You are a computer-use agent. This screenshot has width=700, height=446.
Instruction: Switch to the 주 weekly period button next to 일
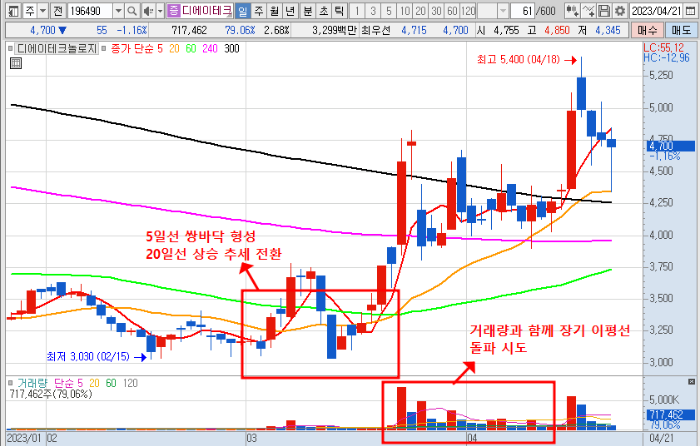click(258, 11)
